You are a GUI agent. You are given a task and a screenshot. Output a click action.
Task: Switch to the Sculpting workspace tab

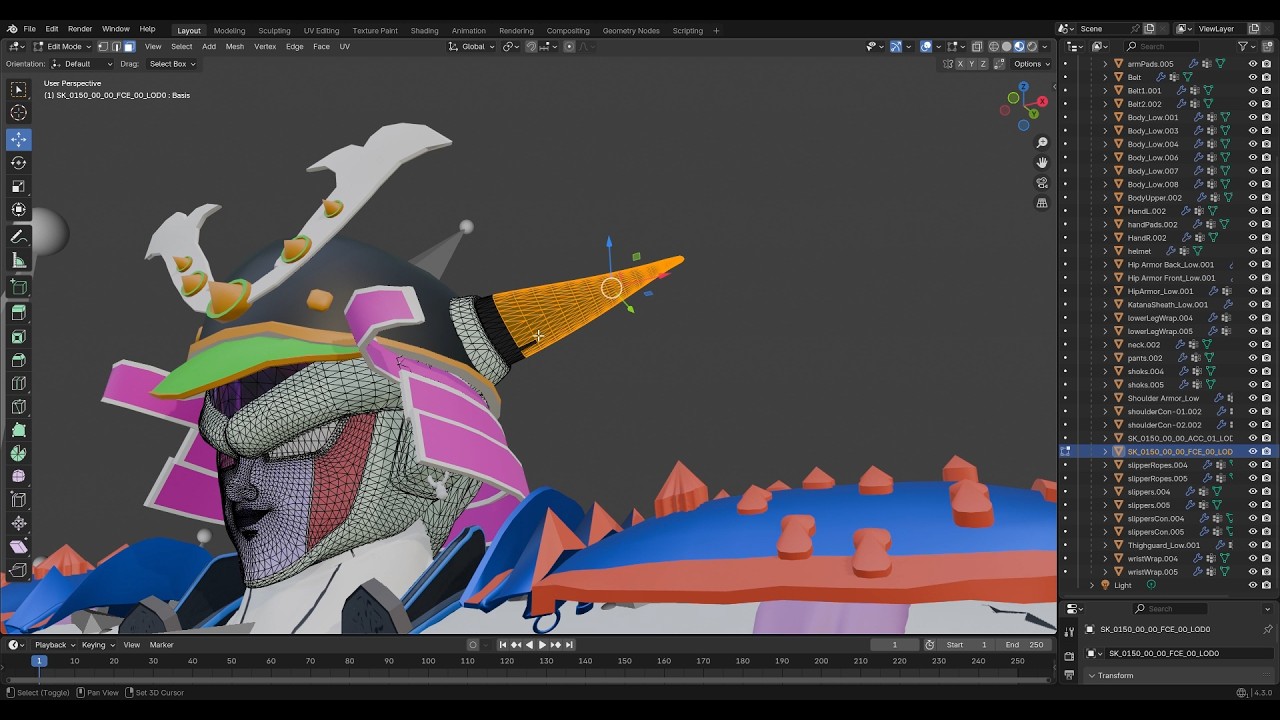click(x=274, y=30)
